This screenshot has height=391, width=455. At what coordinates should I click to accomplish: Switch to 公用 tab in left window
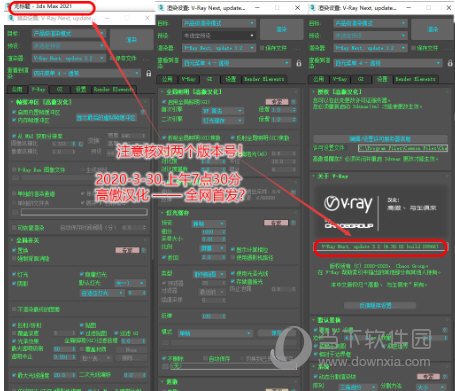click(x=17, y=89)
